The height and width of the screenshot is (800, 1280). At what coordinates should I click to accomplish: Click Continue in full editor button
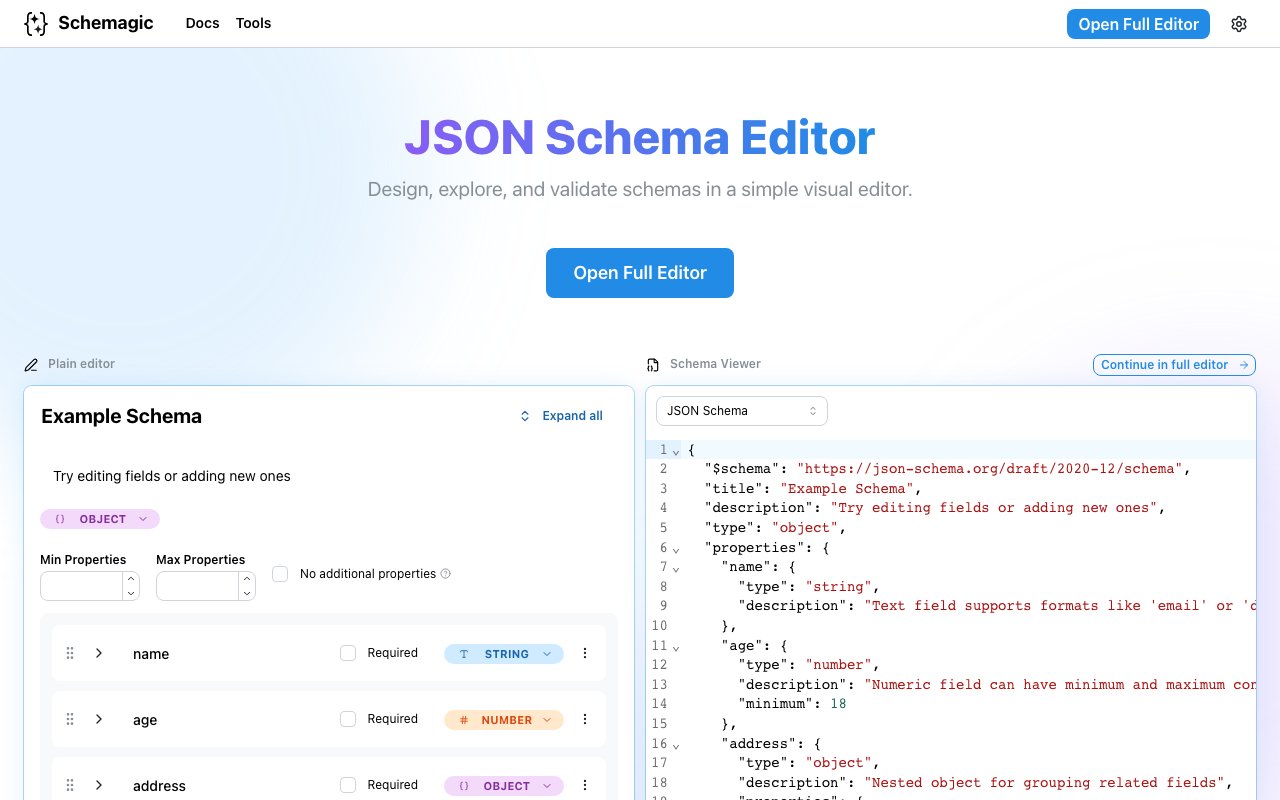(1174, 365)
